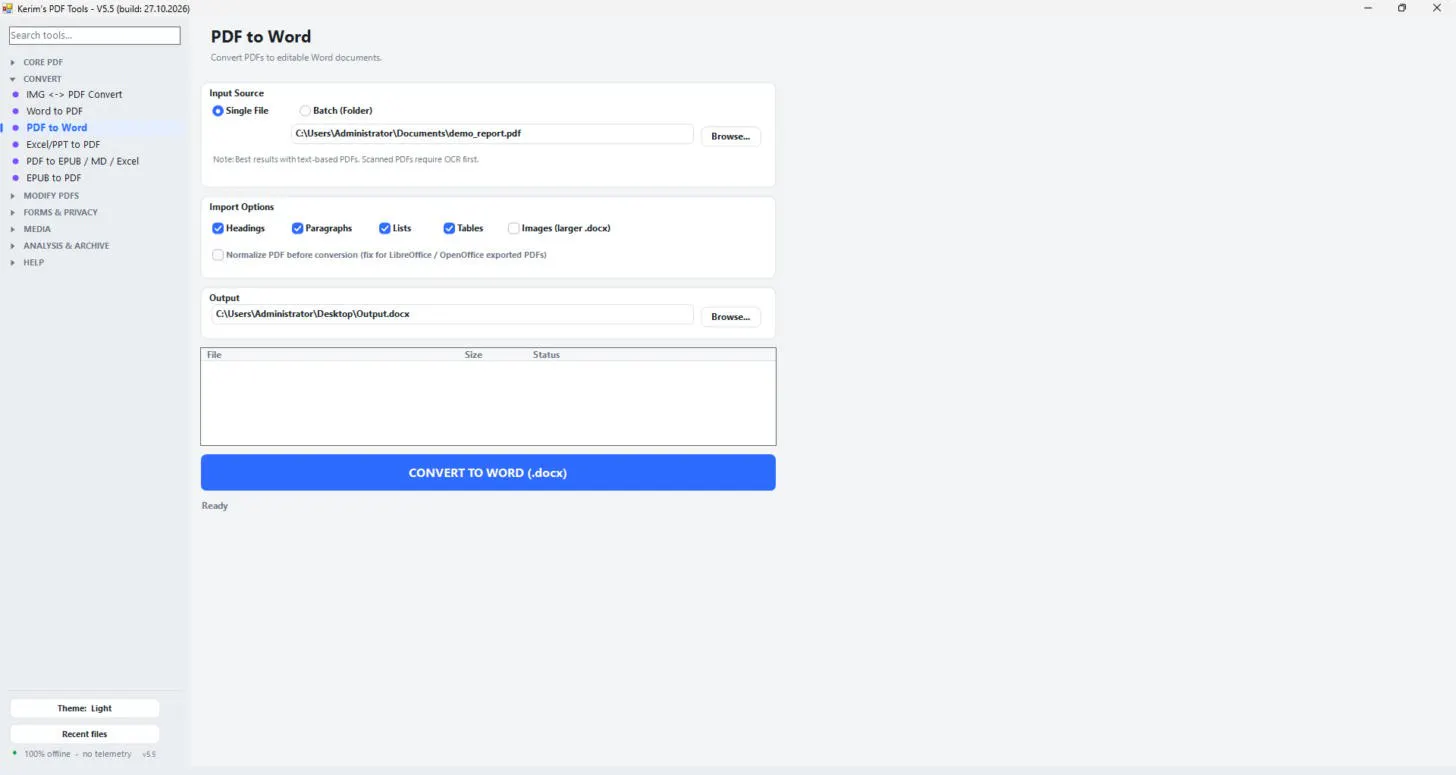This screenshot has width=1456, height=775.
Task: Browse for the input PDF file
Action: point(730,136)
